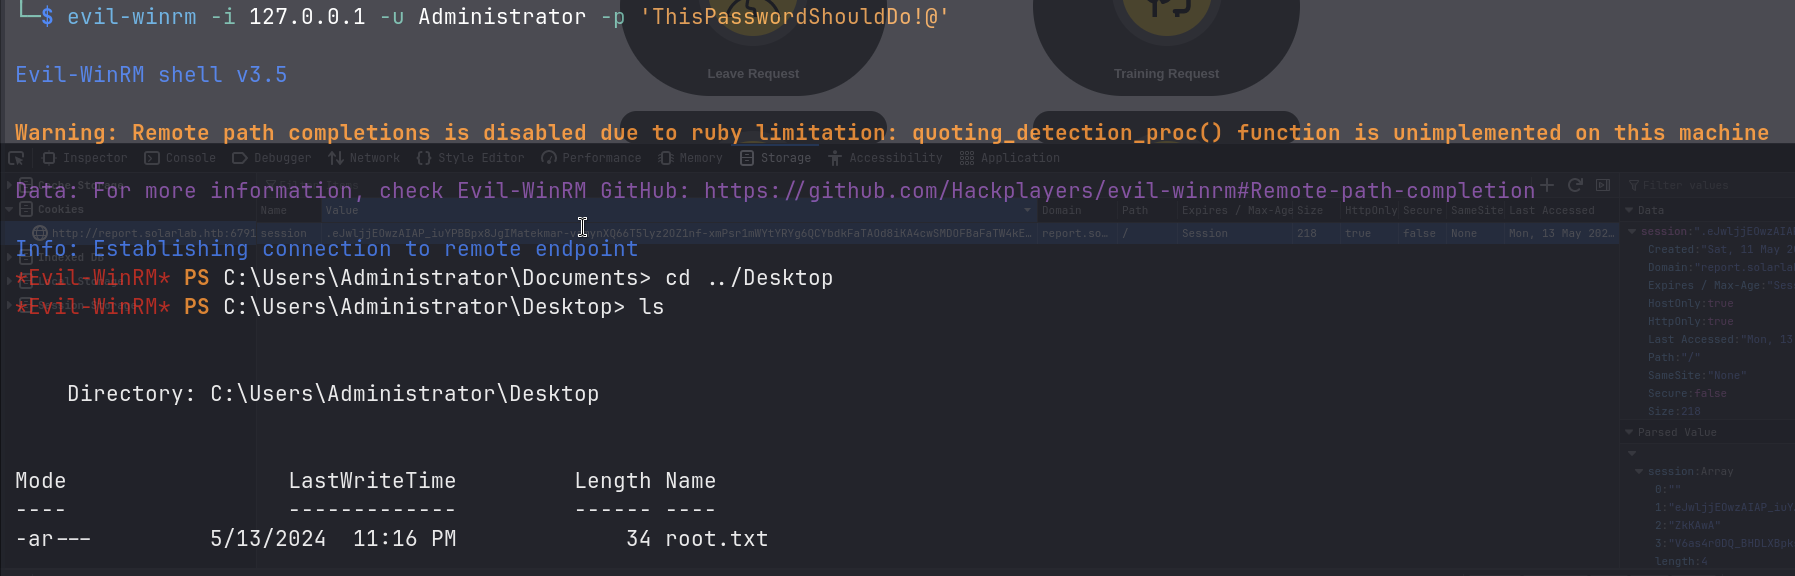
Task: Collapse the Cookies tree section
Action: pos(10,210)
